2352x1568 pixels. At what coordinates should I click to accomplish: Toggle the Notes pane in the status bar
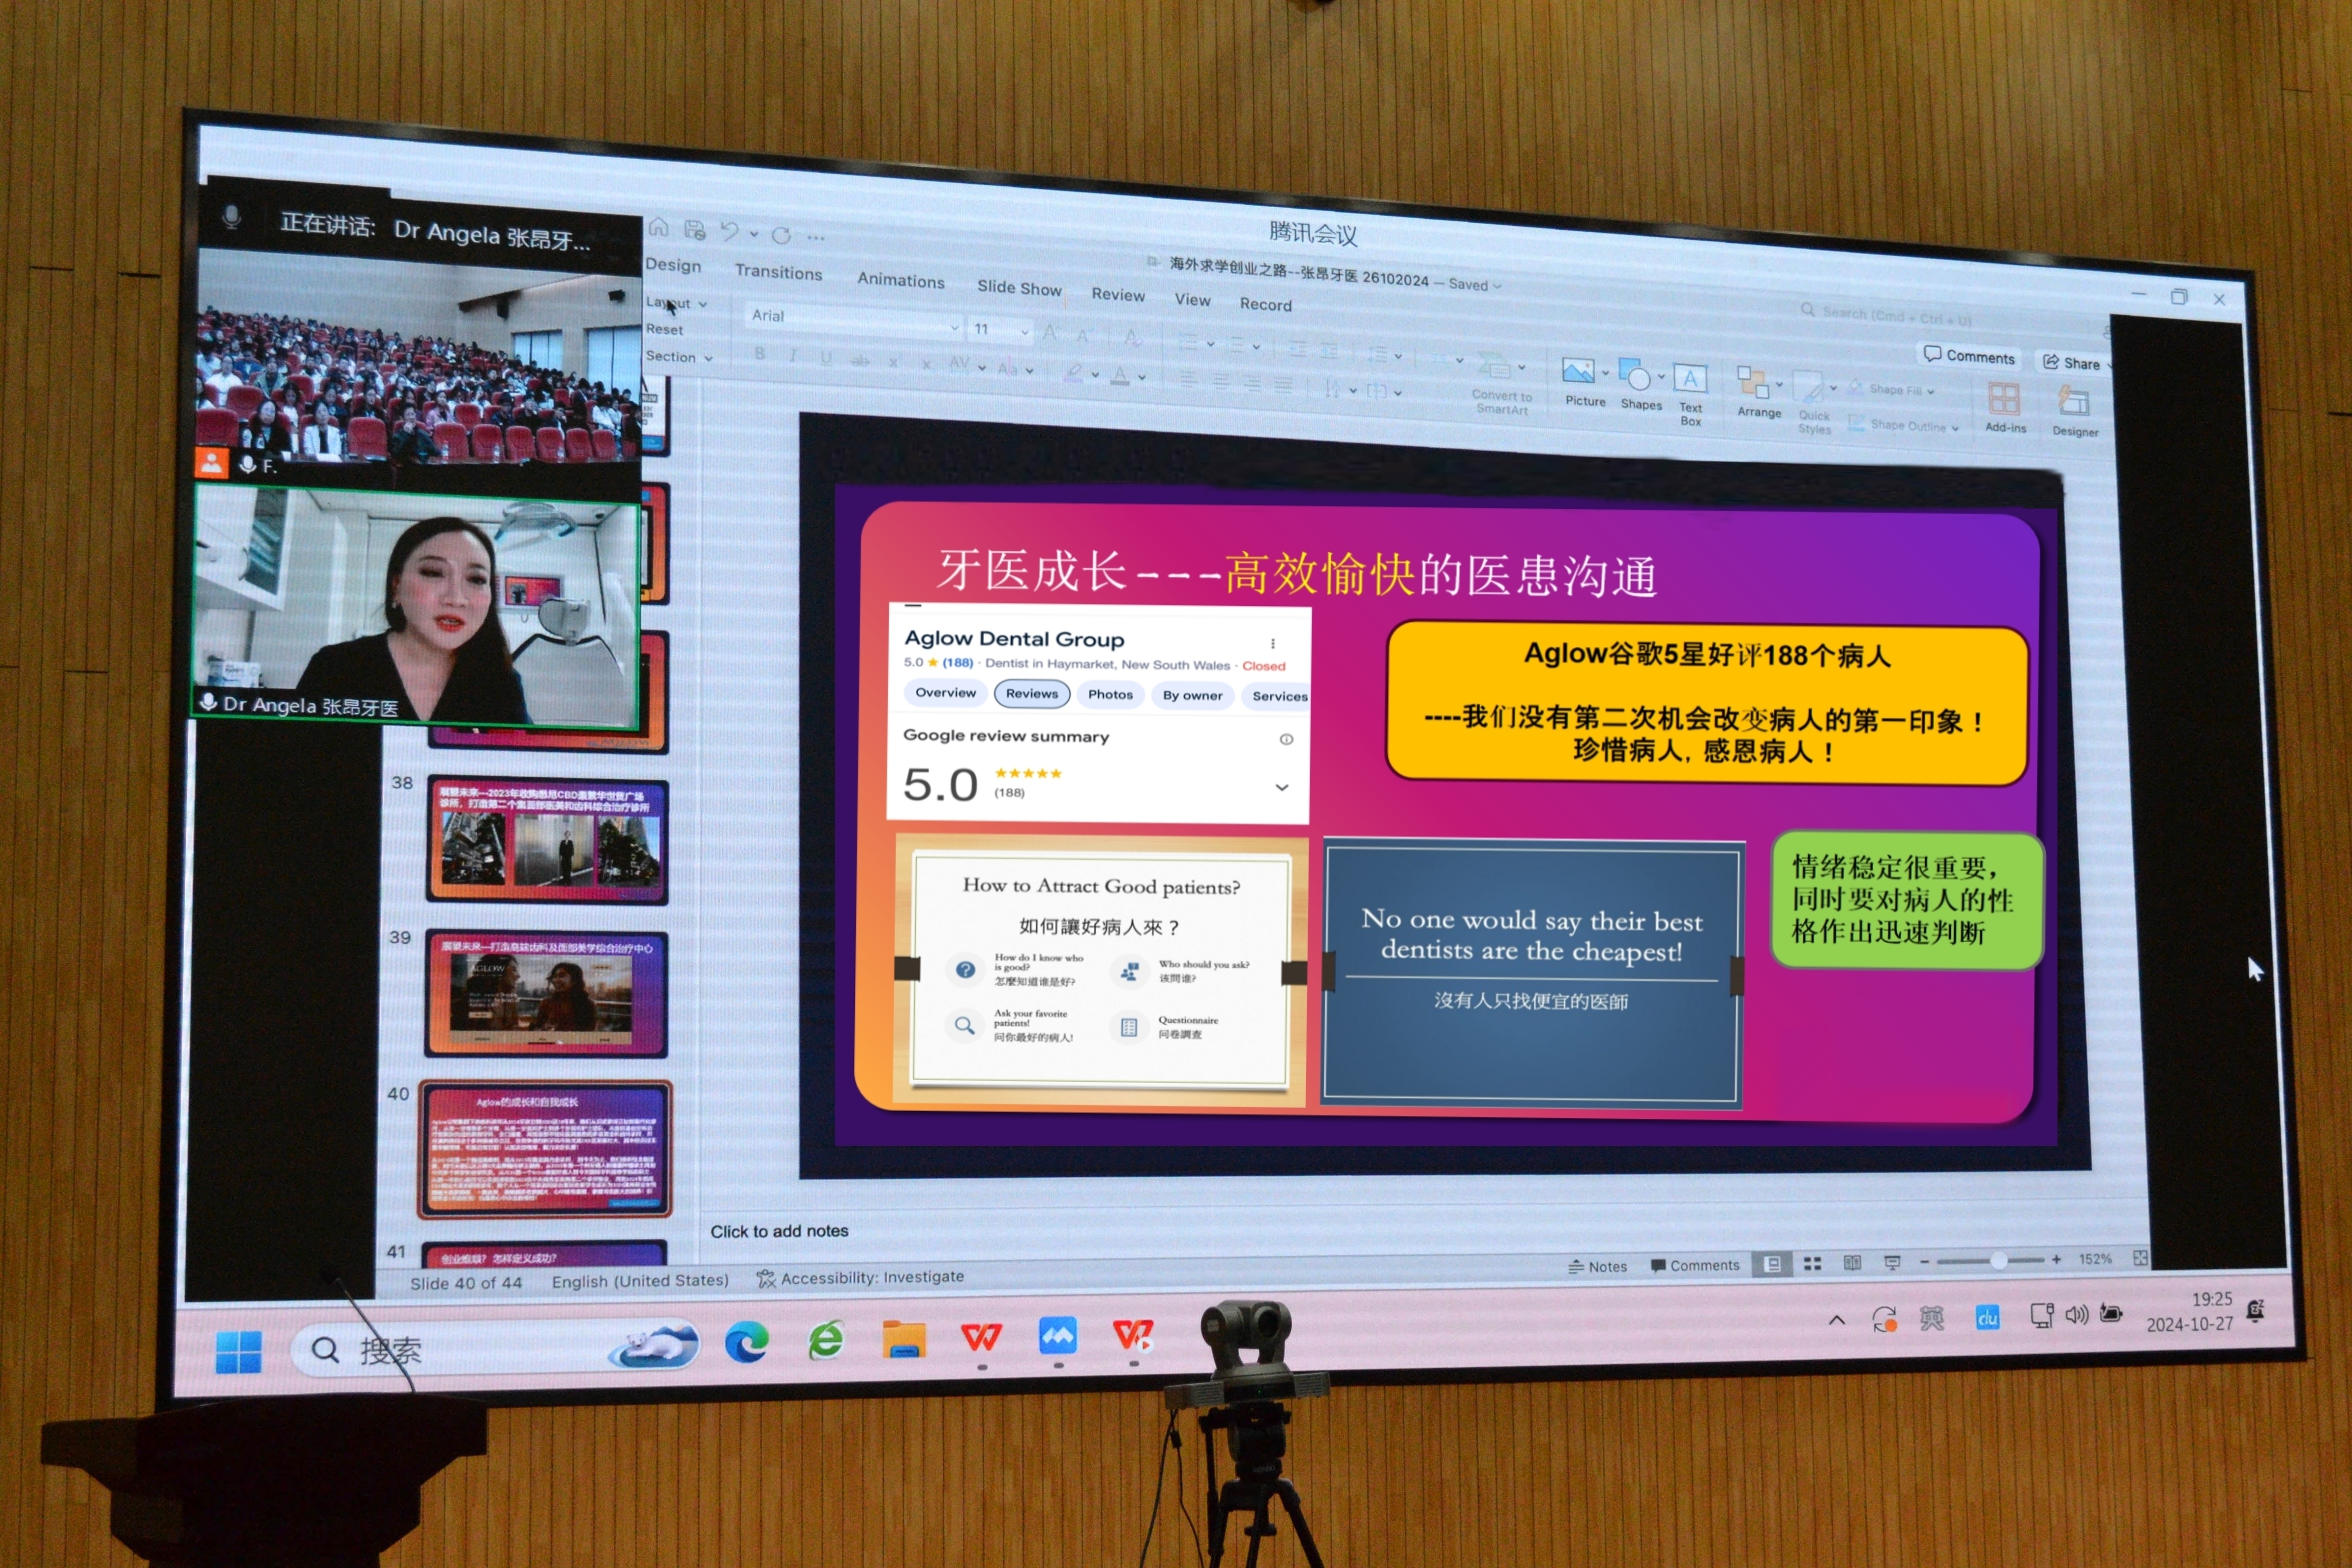(x=1597, y=1266)
